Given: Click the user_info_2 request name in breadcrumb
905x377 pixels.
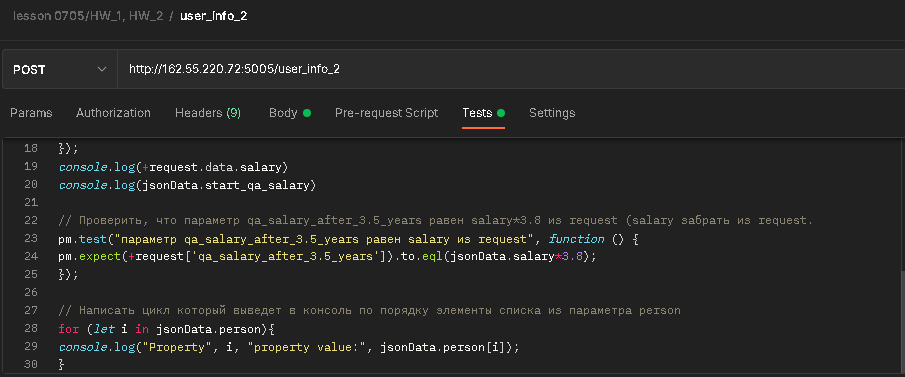Looking at the screenshot, I should tap(214, 16).
